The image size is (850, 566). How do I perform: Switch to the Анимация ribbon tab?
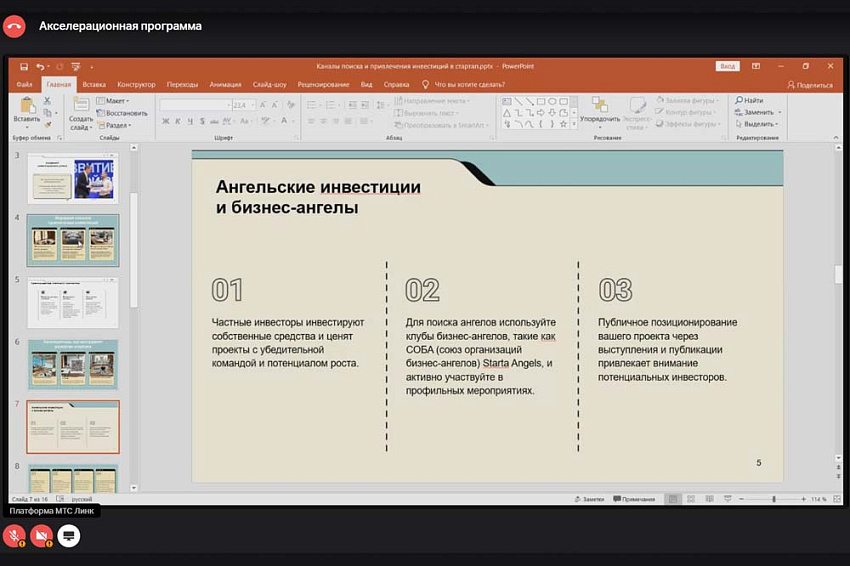pos(225,85)
